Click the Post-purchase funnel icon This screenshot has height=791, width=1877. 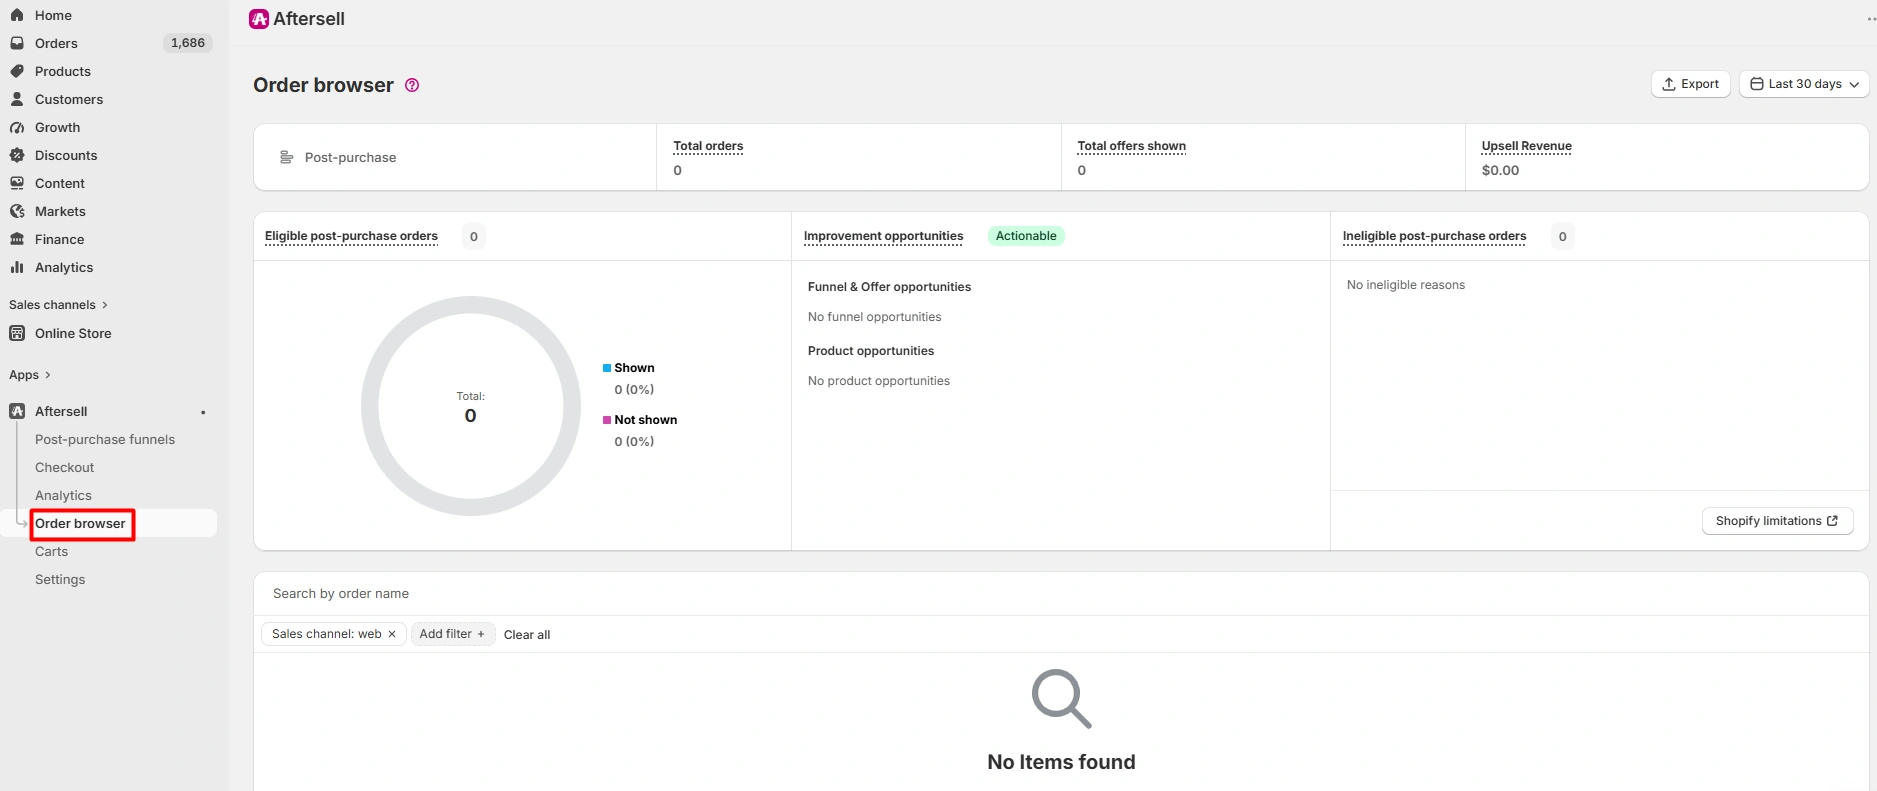click(287, 157)
